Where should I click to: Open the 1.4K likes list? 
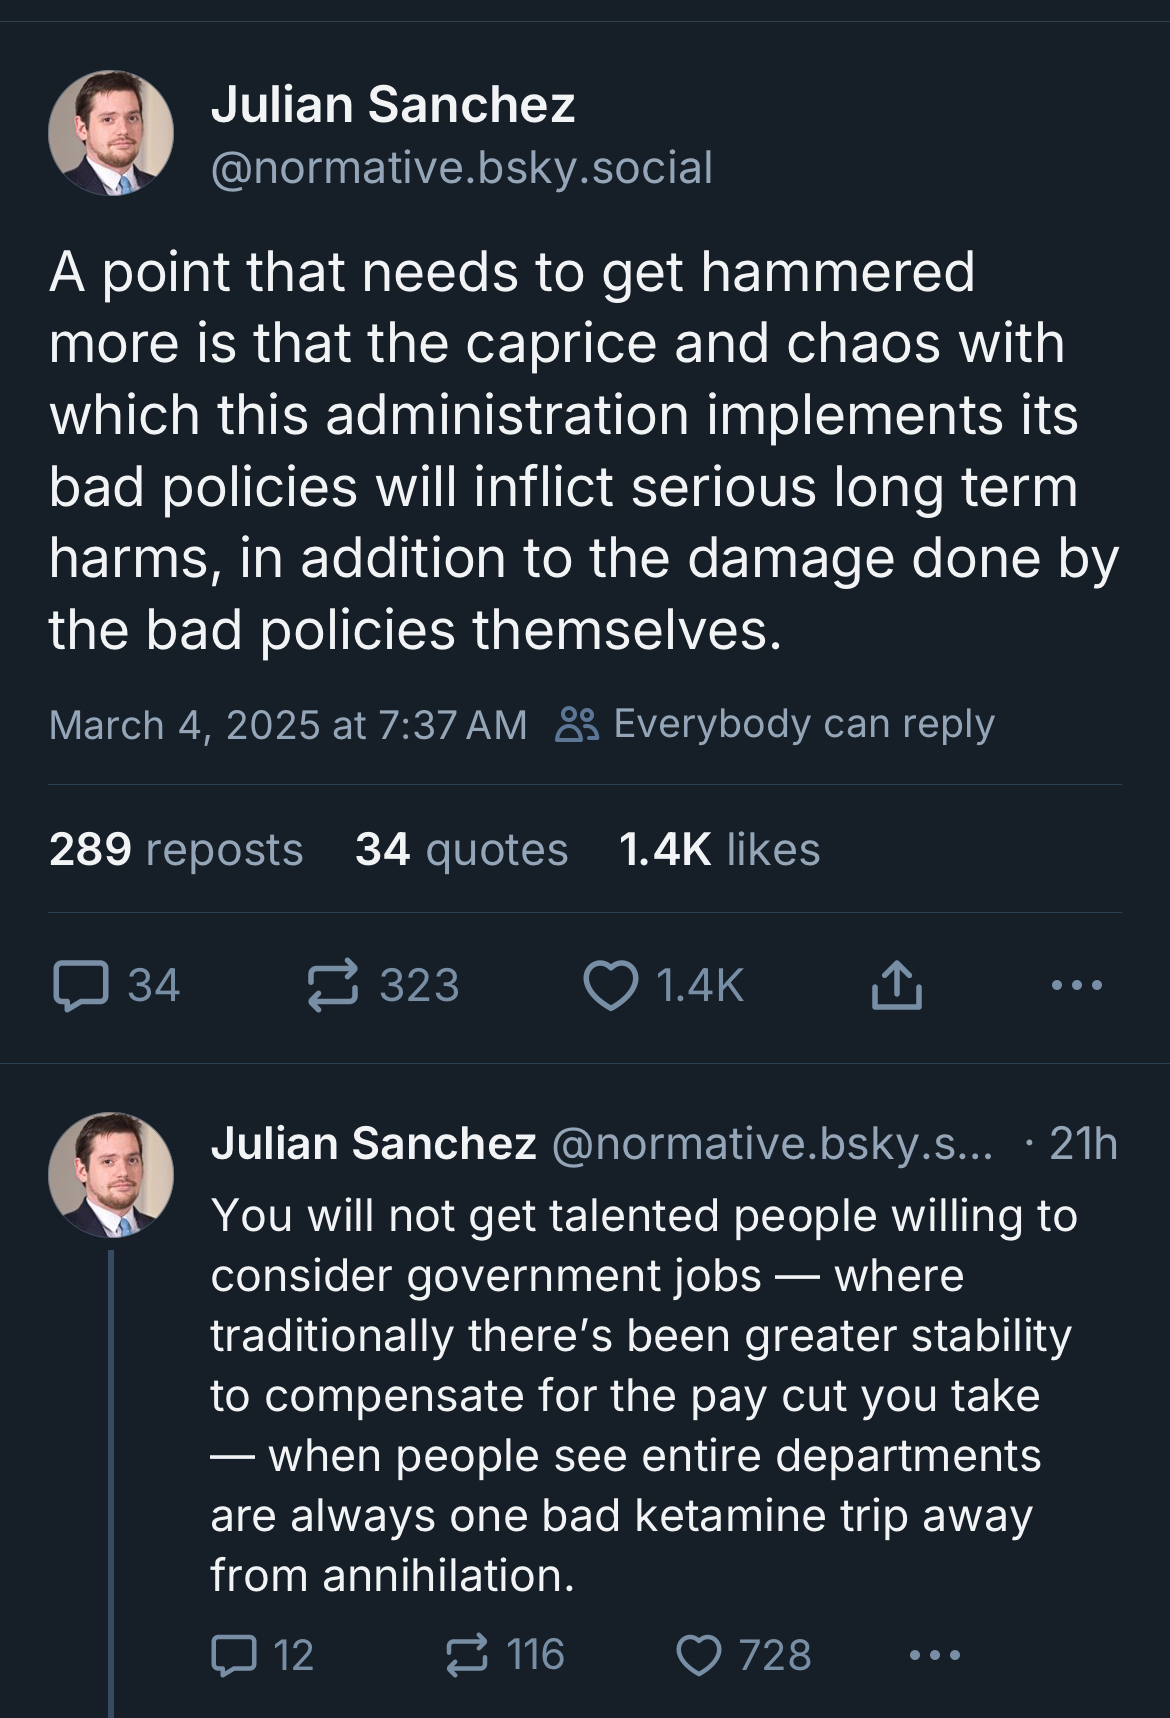tap(719, 849)
